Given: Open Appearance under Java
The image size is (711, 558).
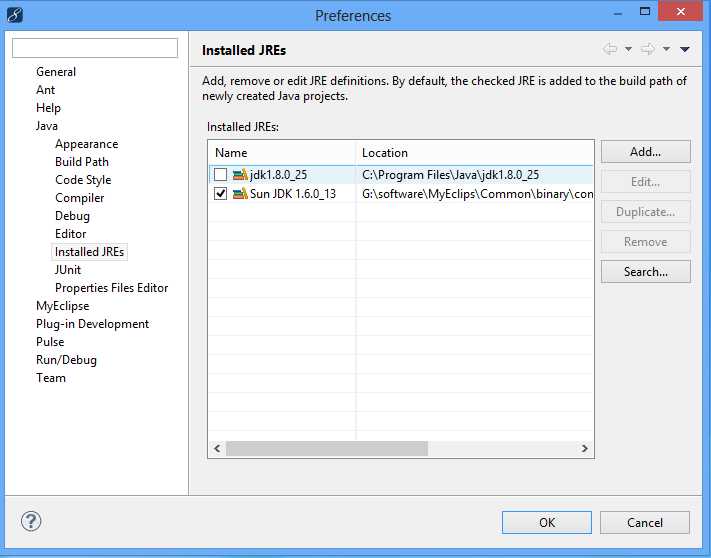Looking at the screenshot, I should pyautogui.click(x=87, y=144).
